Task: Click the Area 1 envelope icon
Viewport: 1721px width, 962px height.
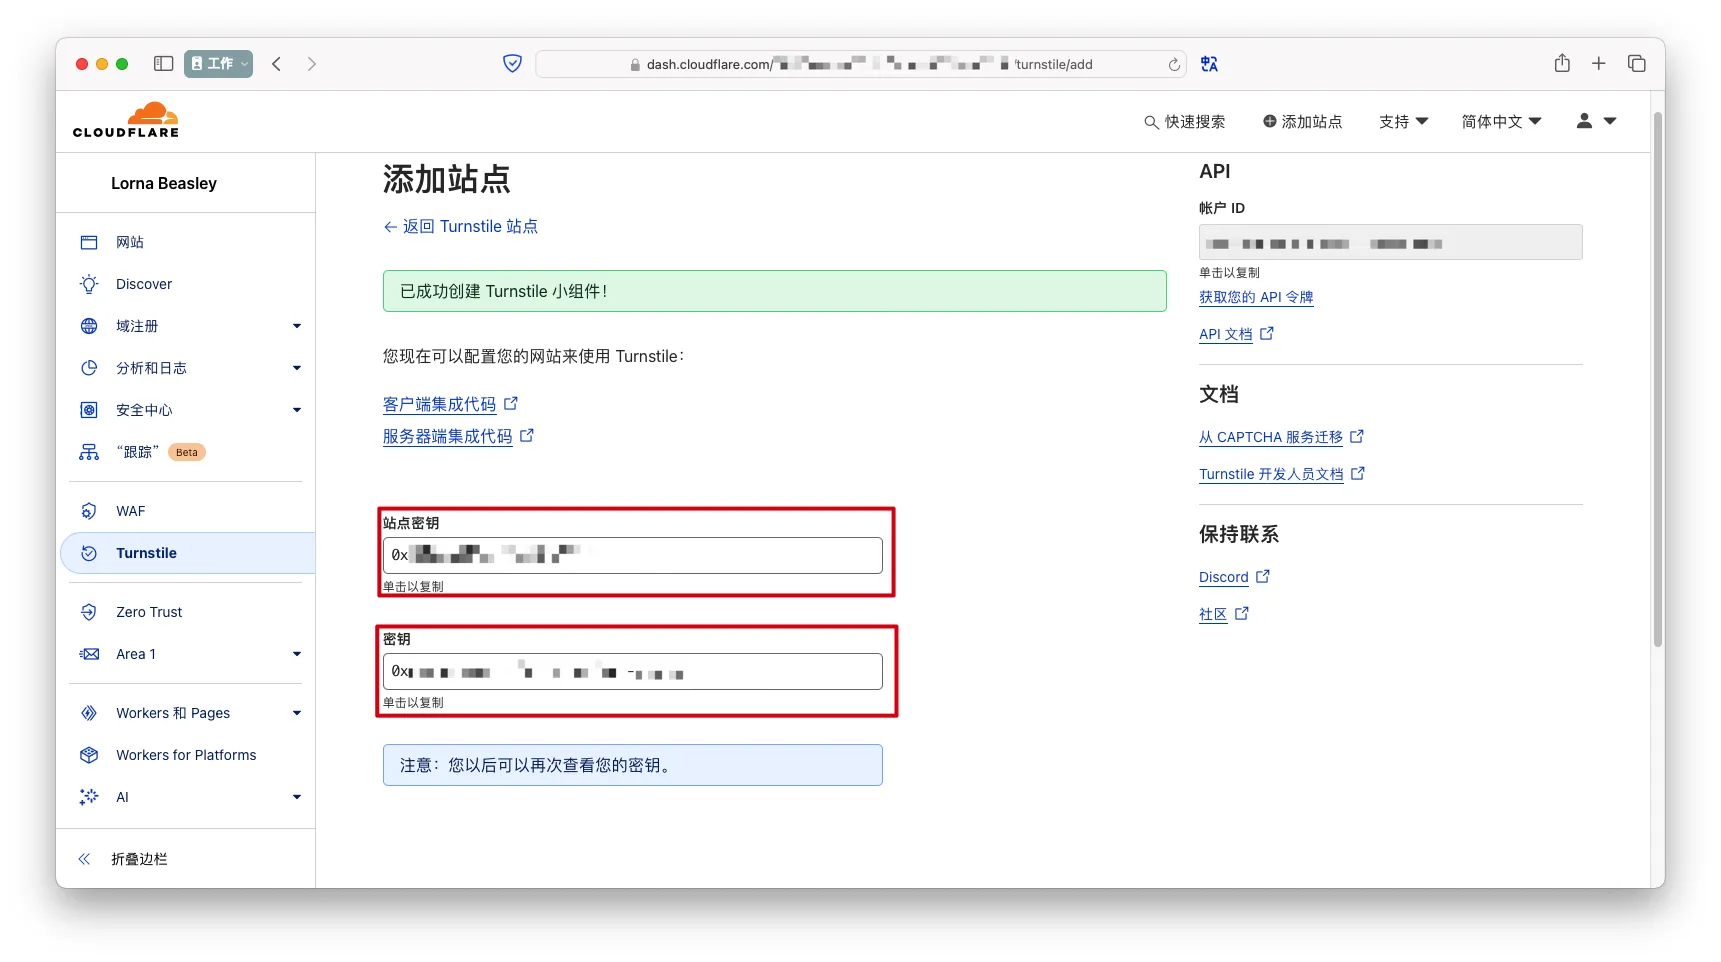Action: (89, 654)
